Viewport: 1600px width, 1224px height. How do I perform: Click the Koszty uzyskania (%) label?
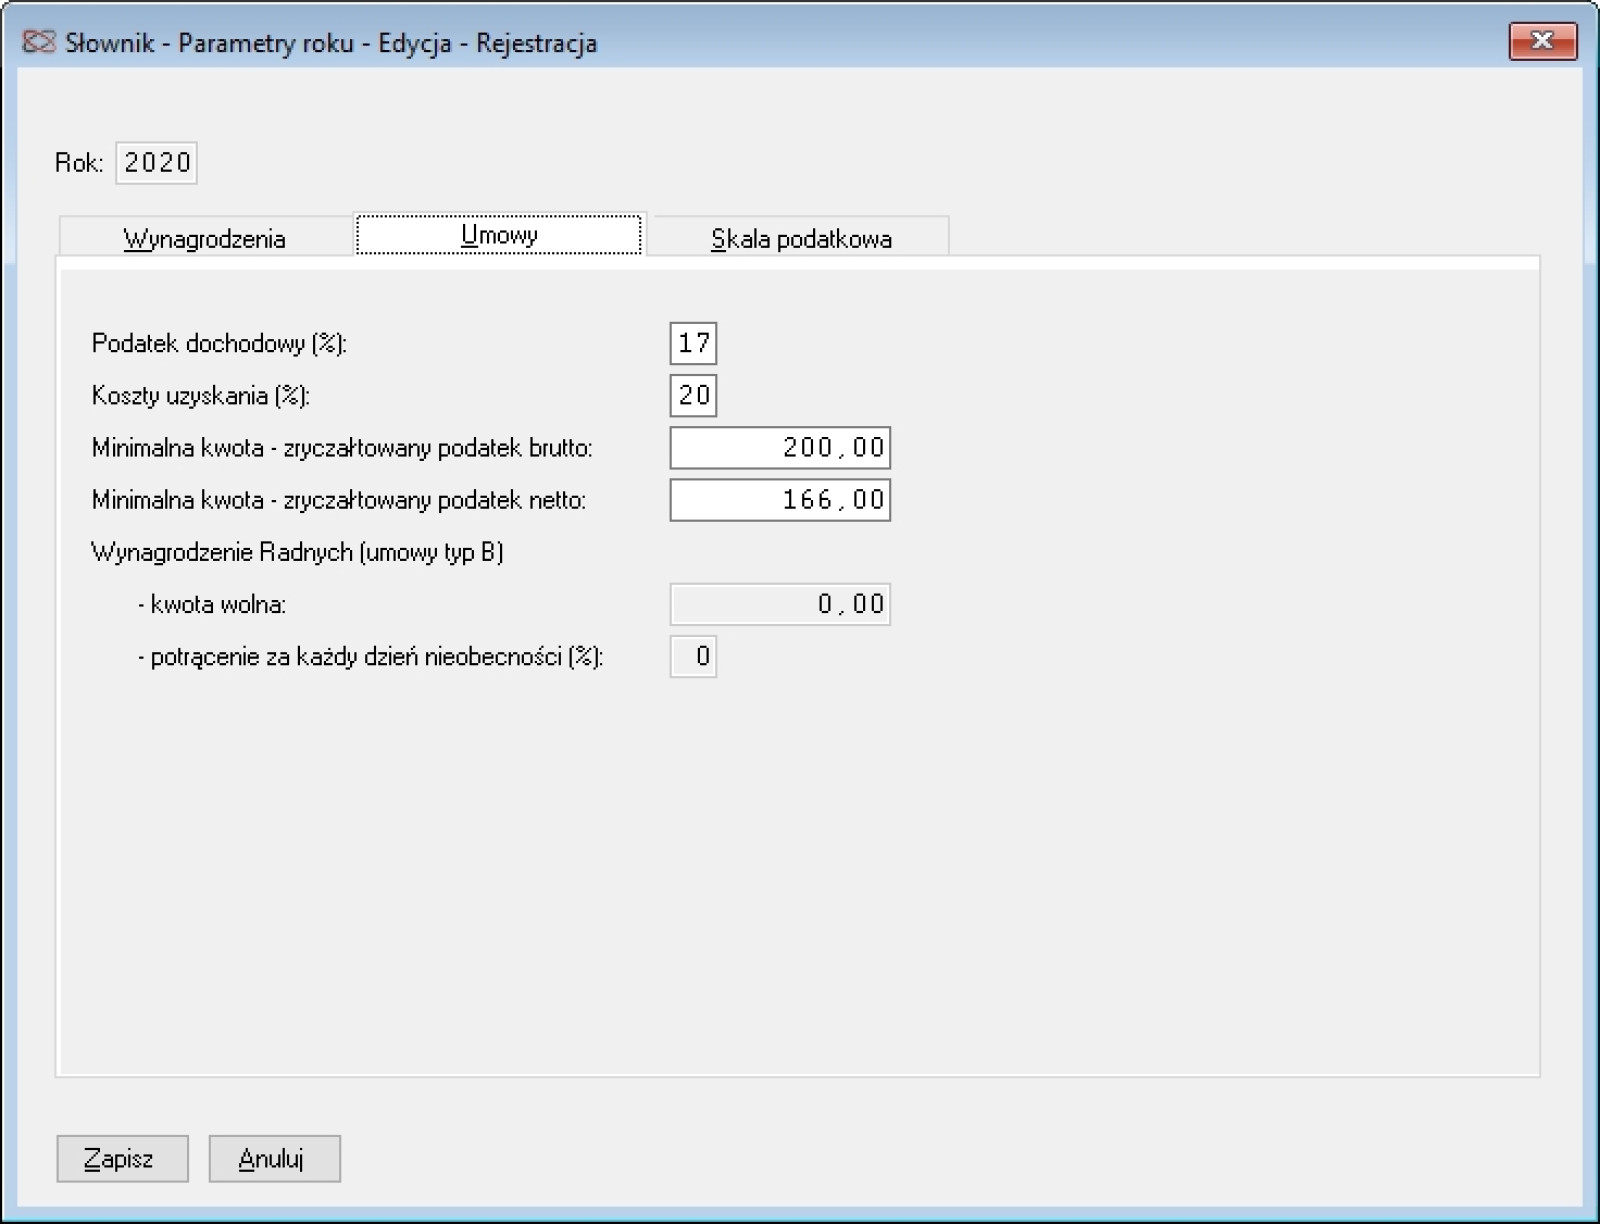tap(201, 395)
